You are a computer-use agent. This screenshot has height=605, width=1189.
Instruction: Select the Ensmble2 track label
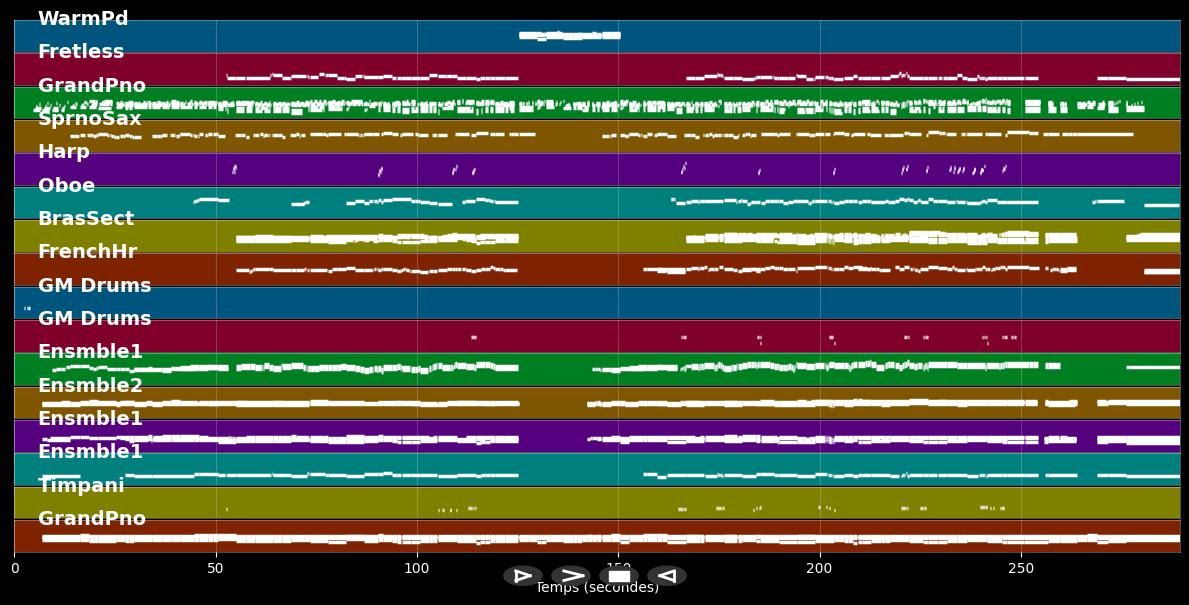tap(91, 386)
